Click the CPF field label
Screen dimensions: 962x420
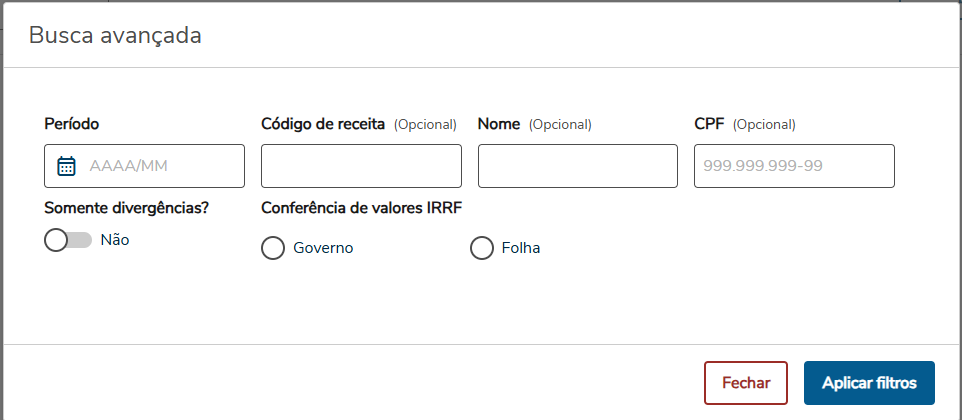click(x=709, y=124)
